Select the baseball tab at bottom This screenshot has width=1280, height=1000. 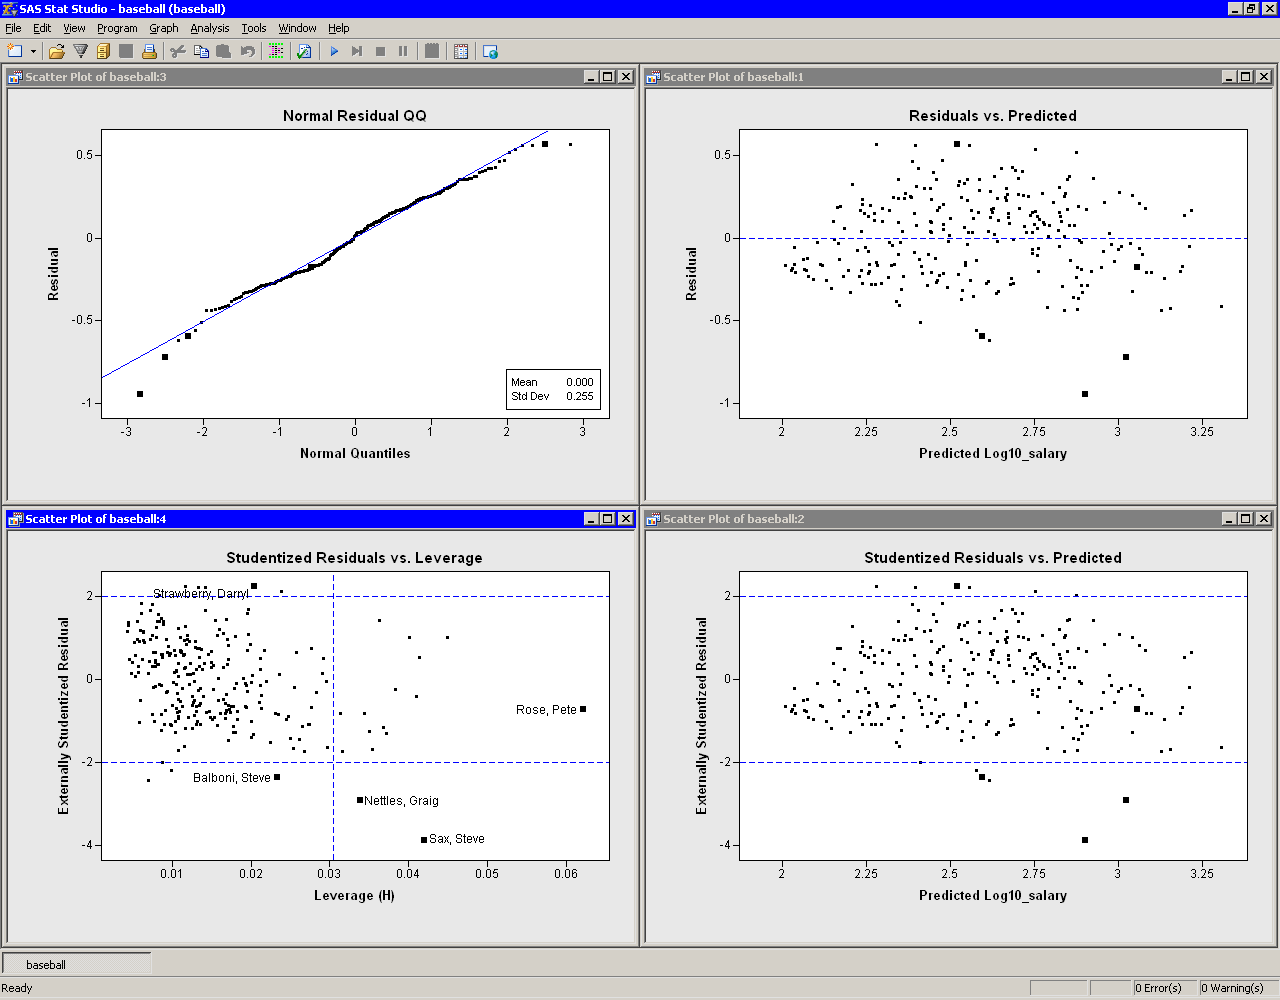pyautogui.click(x=77, y=964)
